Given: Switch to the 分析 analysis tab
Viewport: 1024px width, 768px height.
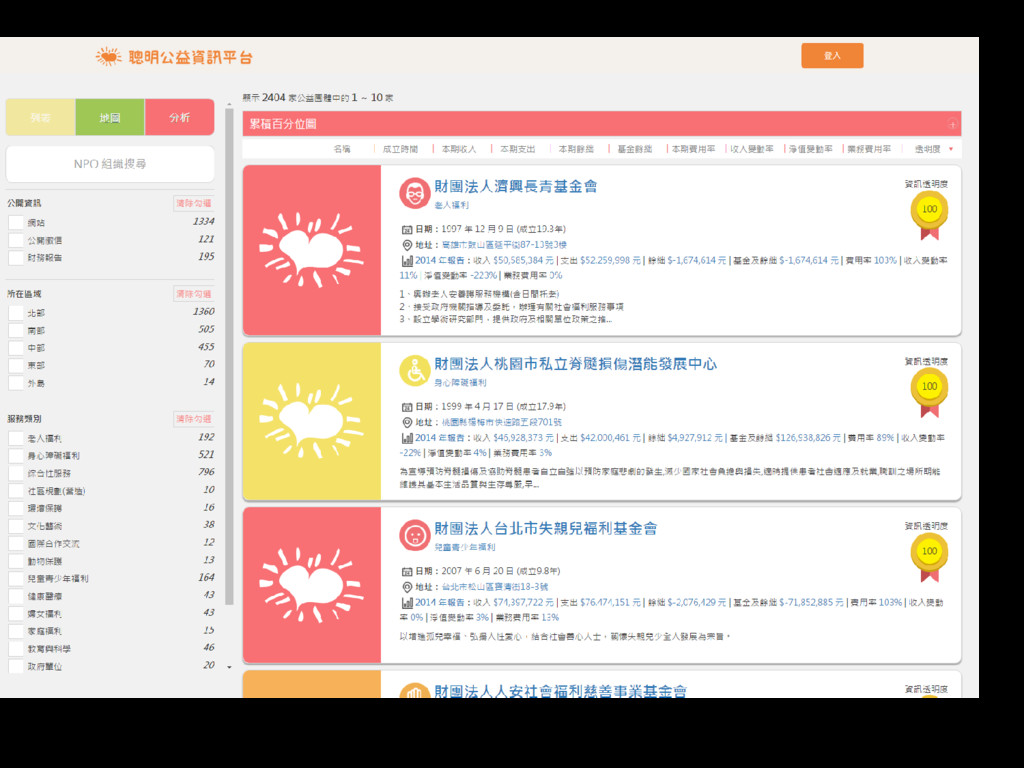Looking at the screenshot, I should tap(180, 118).
